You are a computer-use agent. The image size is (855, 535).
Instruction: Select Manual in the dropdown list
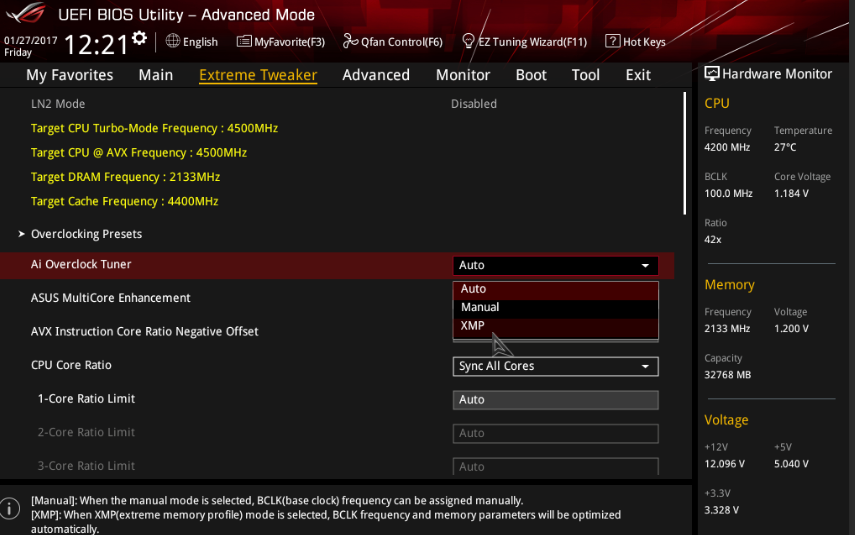(555, 307)
